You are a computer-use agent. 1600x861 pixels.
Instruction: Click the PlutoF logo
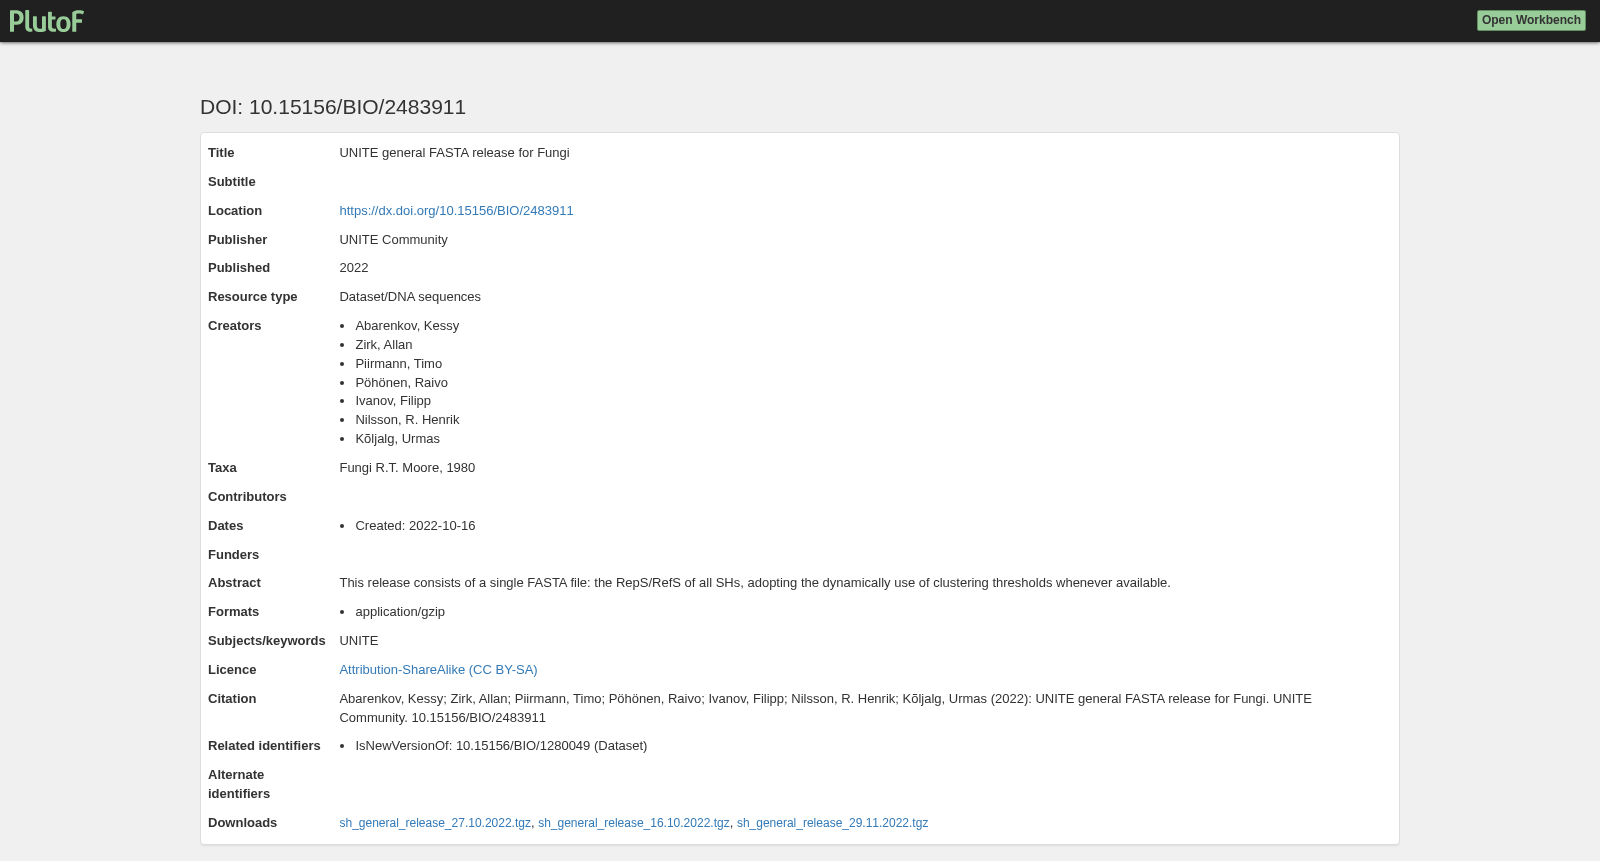46,20
